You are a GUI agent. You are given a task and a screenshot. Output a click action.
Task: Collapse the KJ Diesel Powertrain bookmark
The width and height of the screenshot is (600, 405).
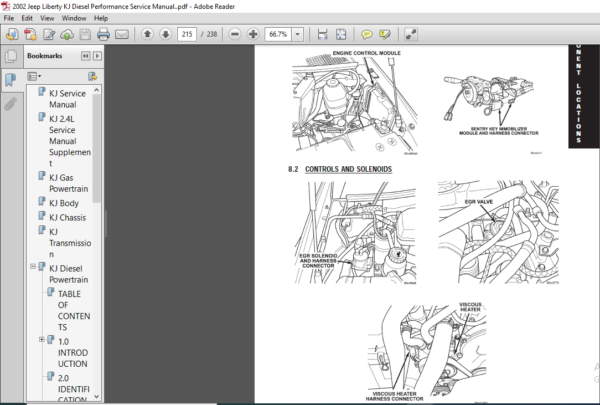33,266
